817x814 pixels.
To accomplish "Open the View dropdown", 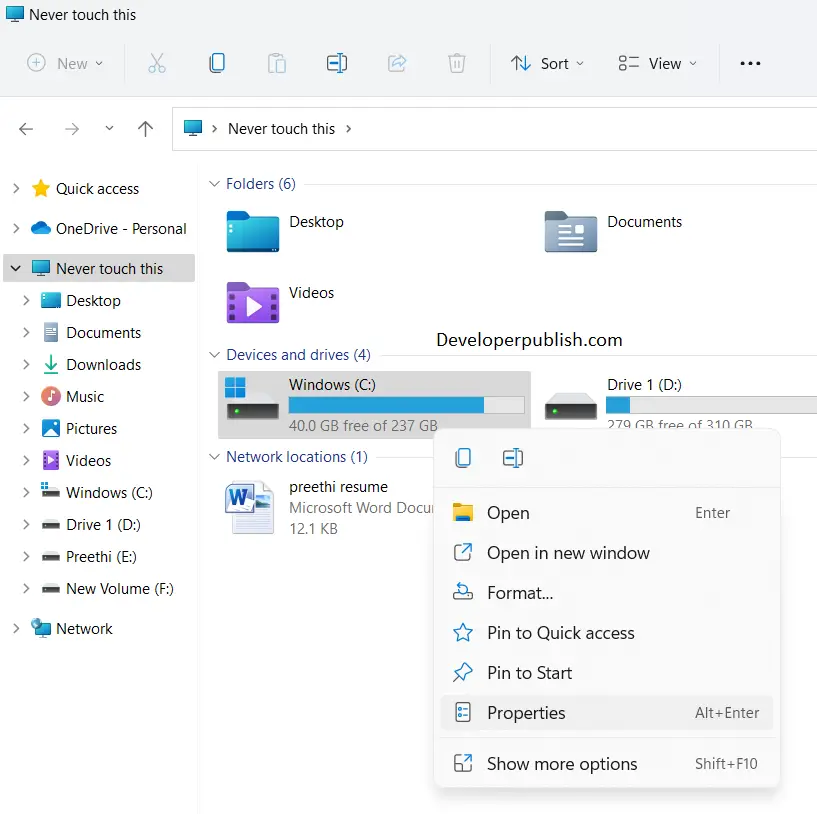I will pos(657,64).
